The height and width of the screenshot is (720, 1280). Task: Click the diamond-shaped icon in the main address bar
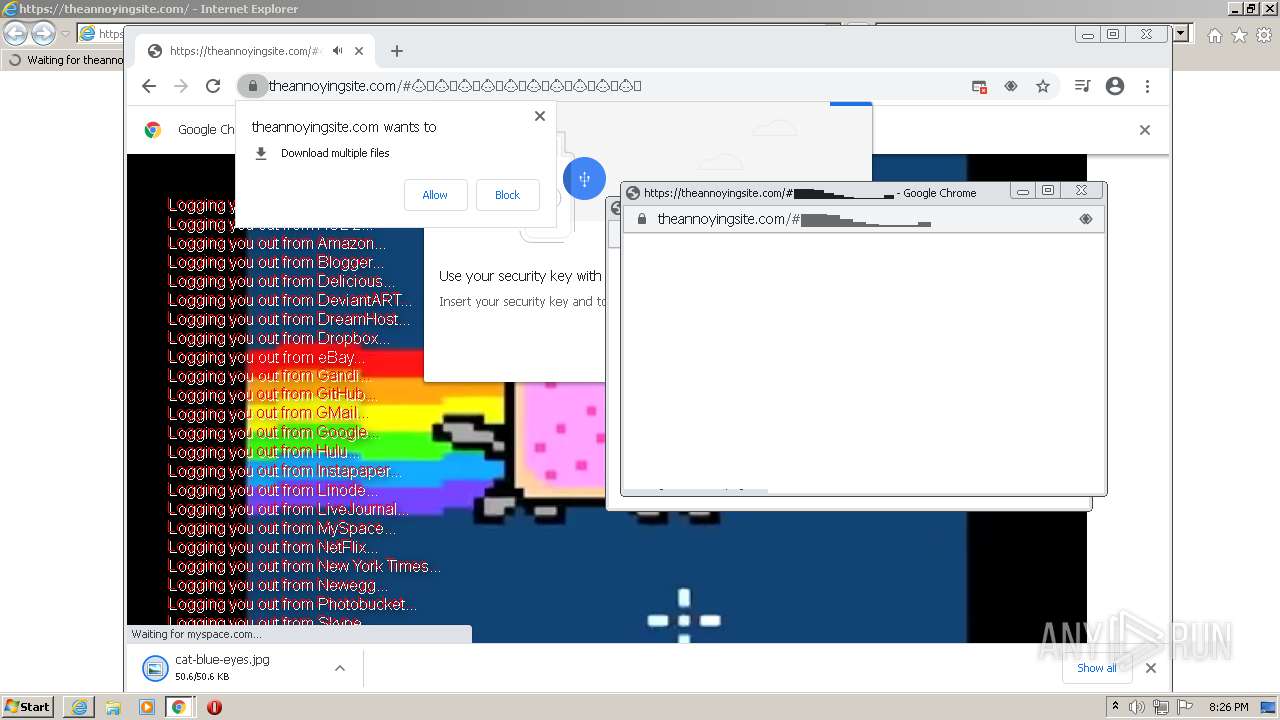pos(1011,86)
